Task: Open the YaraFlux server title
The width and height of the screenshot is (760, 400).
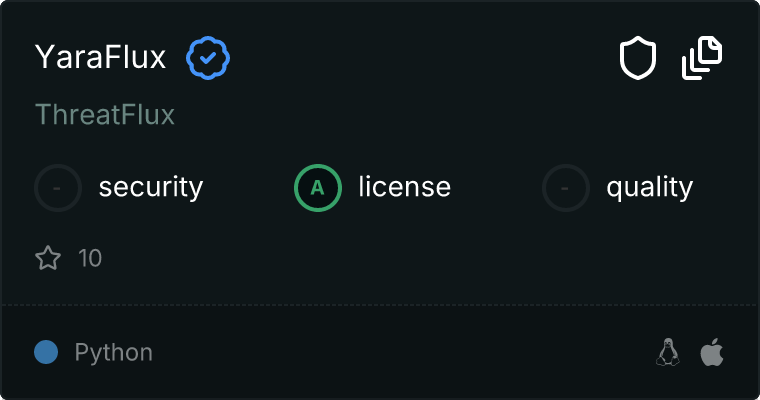Action: point(100,58)
